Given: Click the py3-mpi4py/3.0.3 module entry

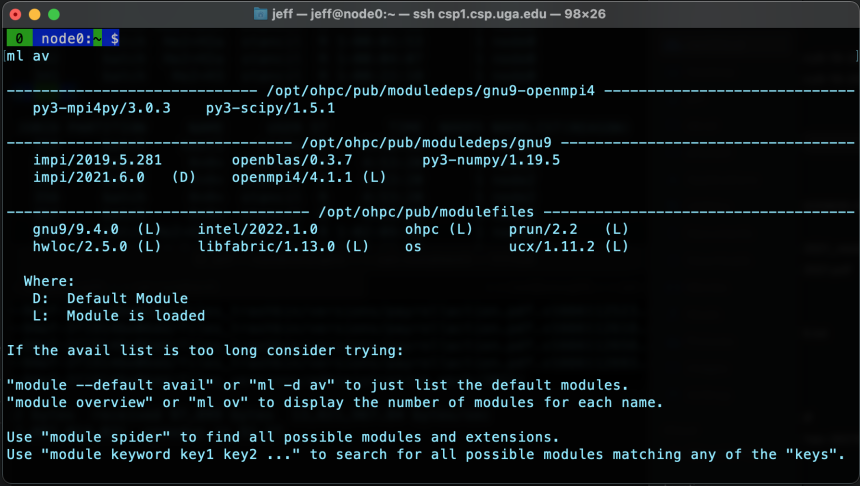Looking at the screenshot, I should pyautogui.click(x=101, y=108).
